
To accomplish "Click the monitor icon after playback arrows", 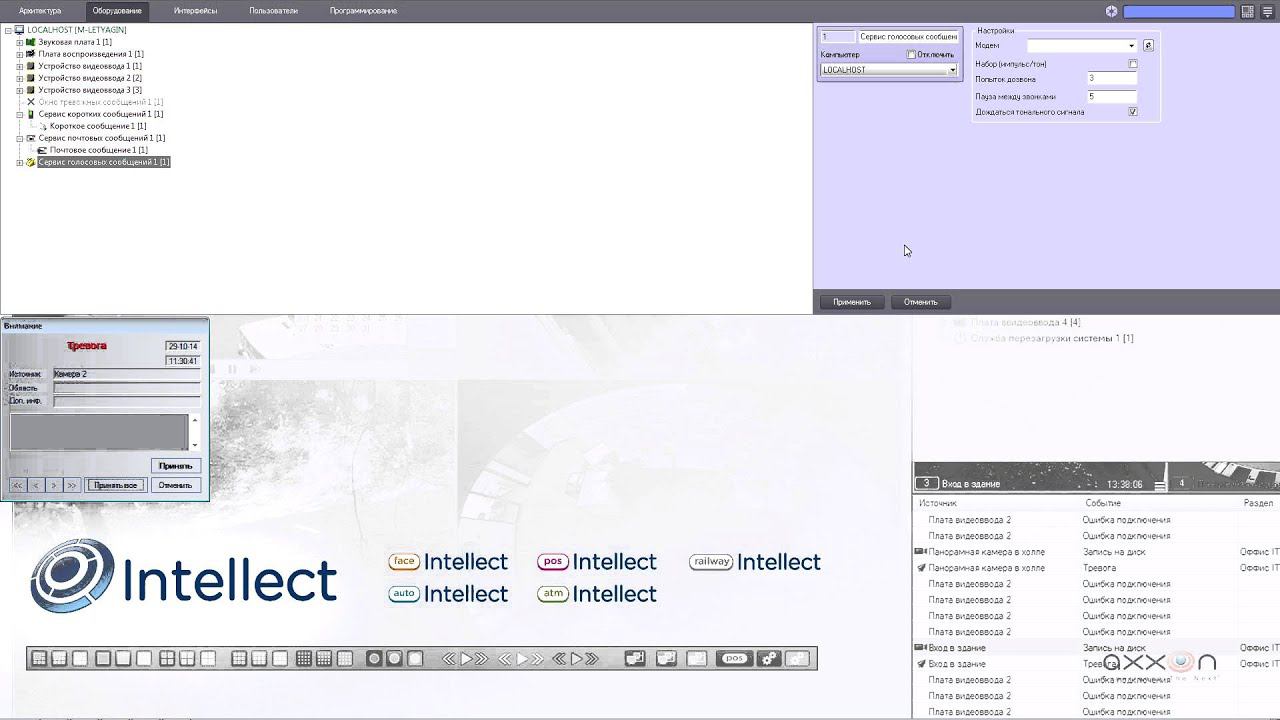I will [x=634, y=659].
